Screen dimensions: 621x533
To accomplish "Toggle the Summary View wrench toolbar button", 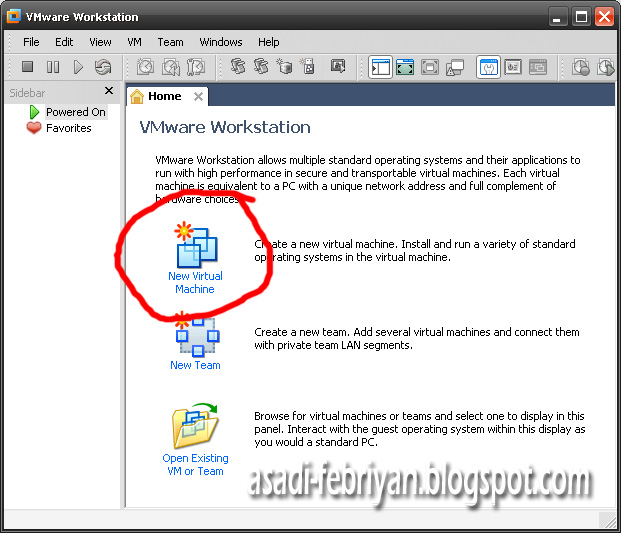I will point(488,67).
